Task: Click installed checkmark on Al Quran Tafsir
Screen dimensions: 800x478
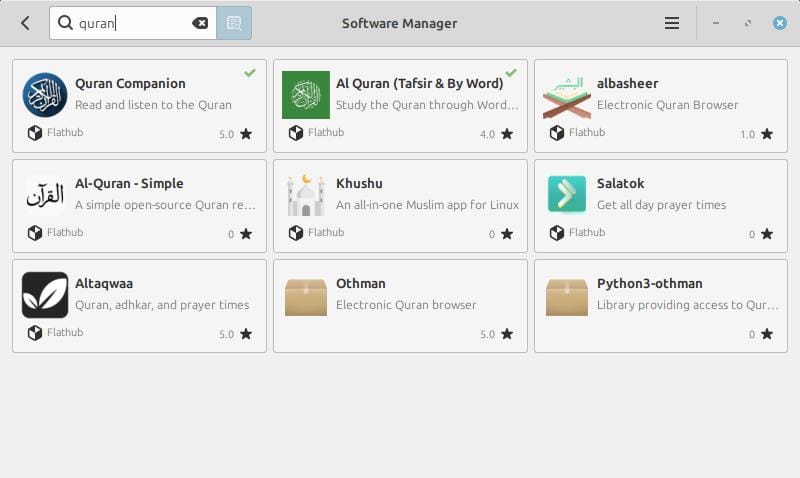Action: point(511,73)
